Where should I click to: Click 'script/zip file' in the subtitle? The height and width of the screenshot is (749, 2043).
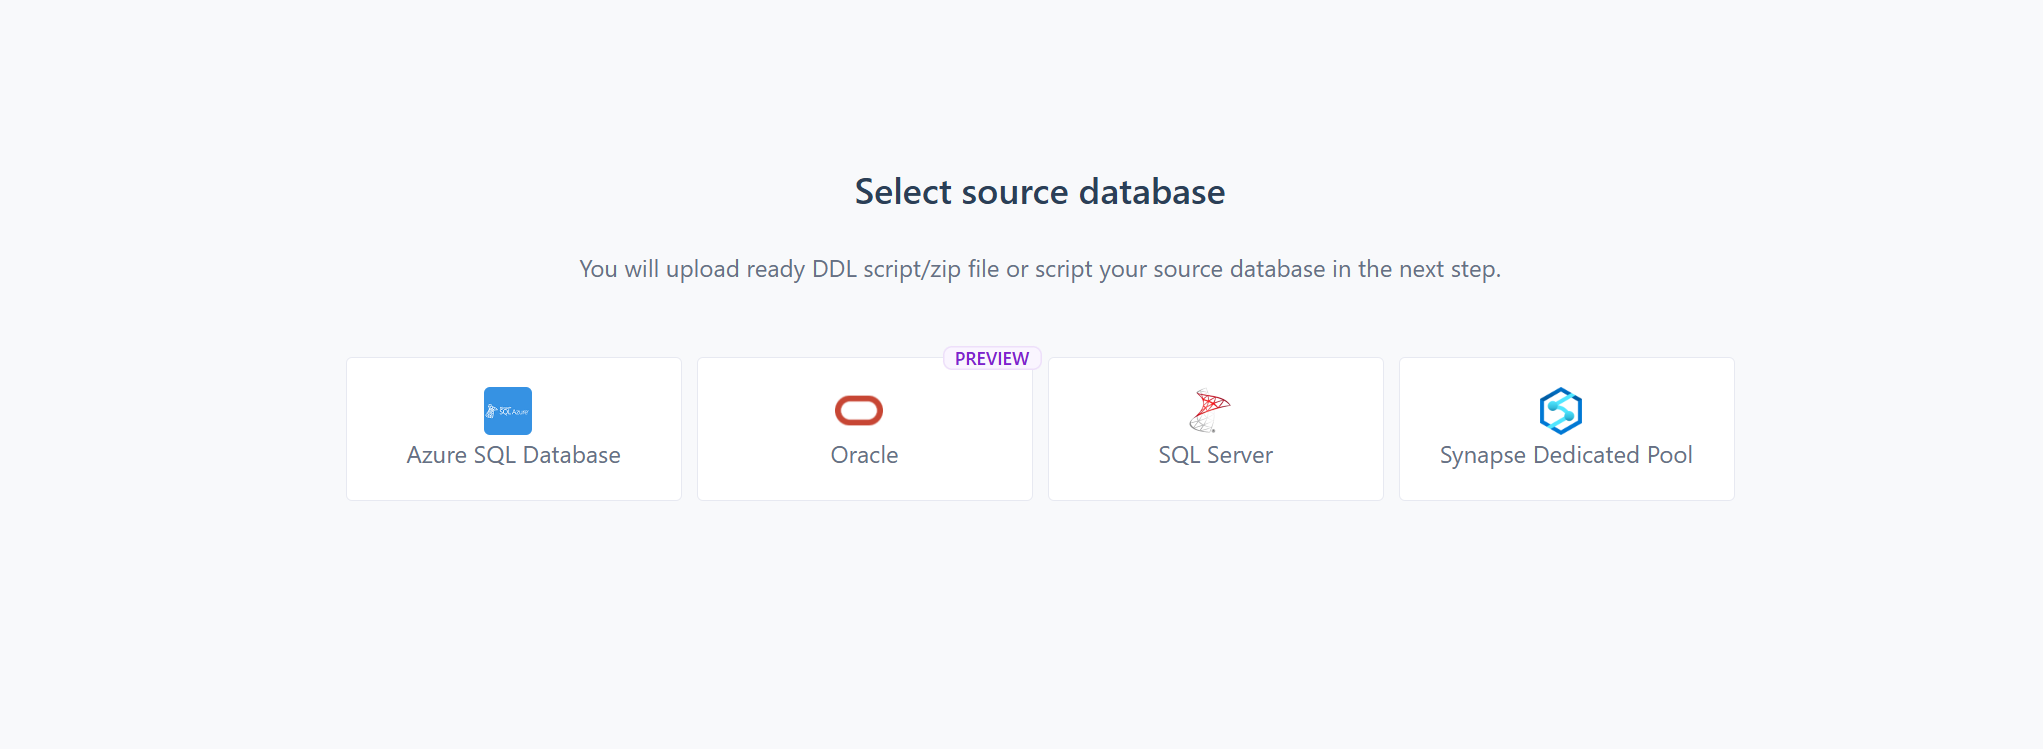pos(930,269)
